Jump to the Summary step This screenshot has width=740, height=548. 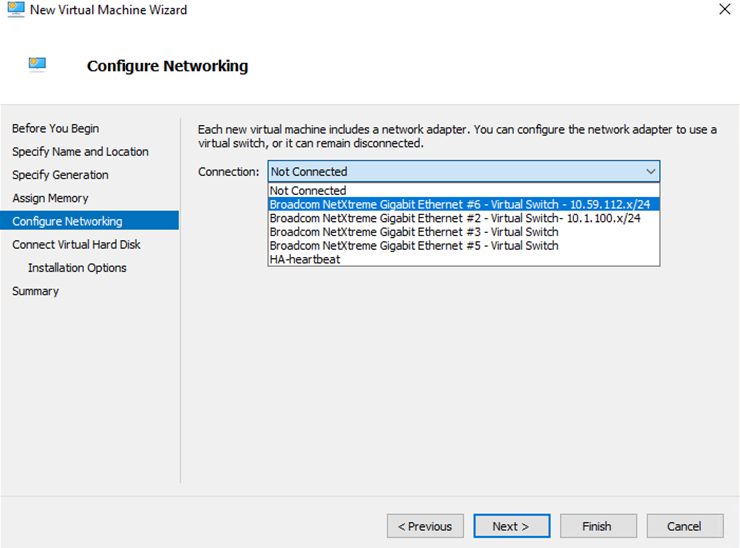point(35,291)
